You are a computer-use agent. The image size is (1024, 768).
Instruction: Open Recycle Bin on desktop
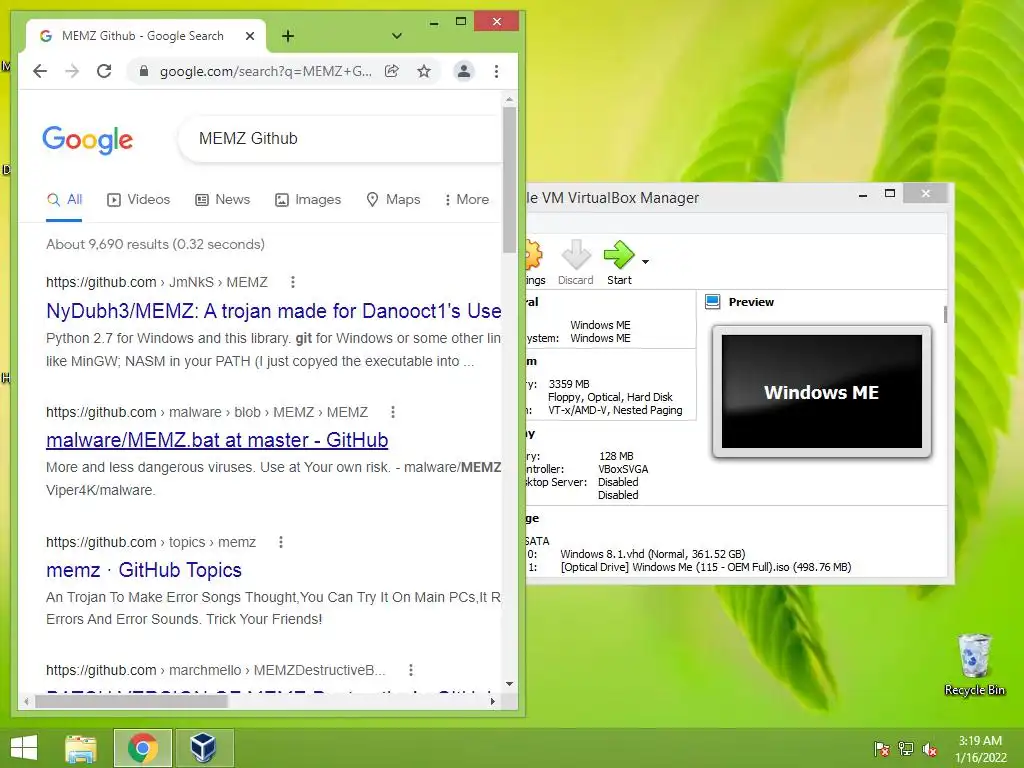[x=974, y=664]
